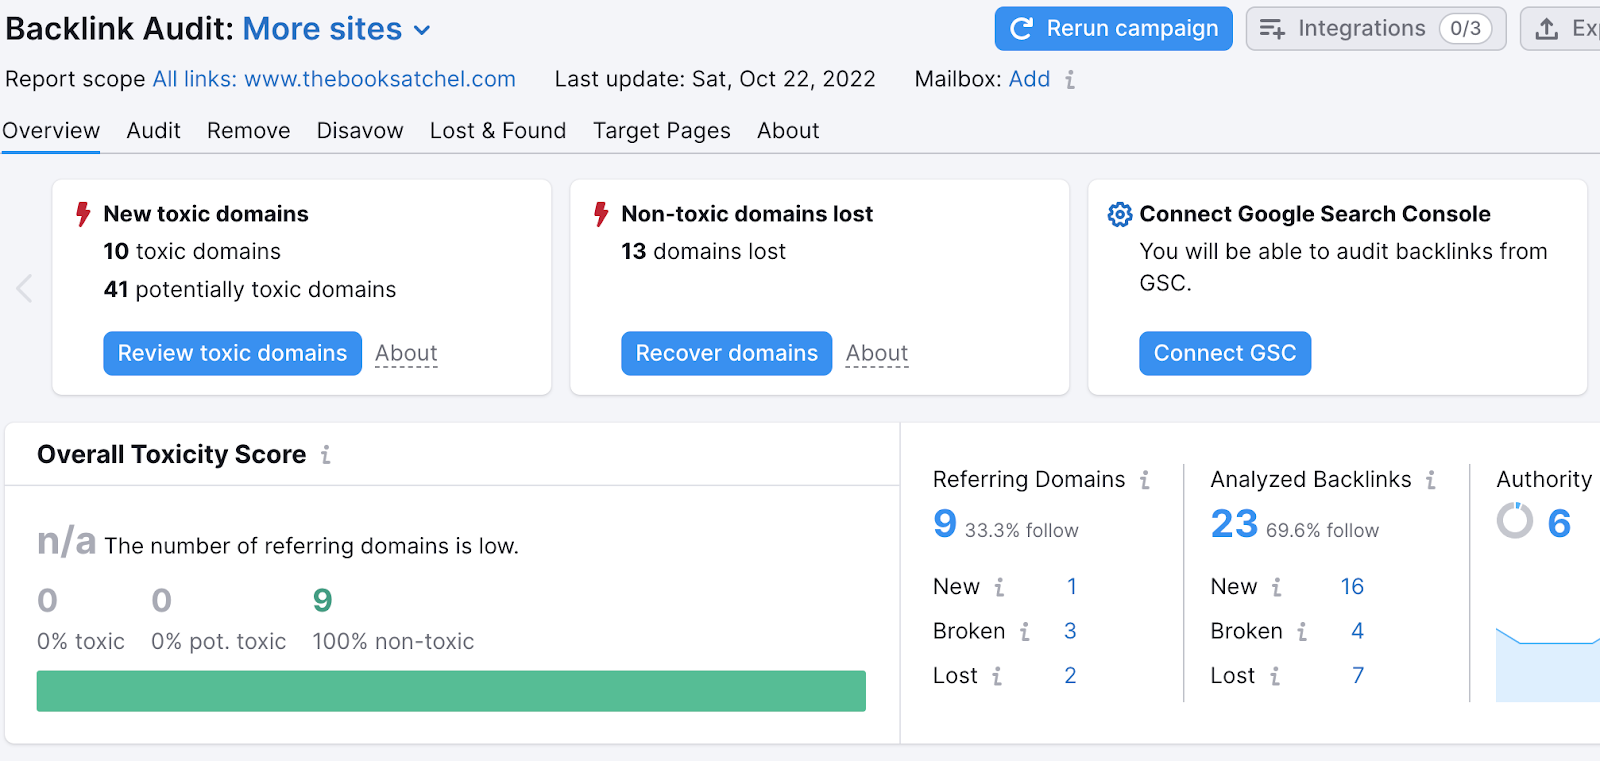The height and width of the screenshot is (761, 1600).
Task: Click the Authority Score trend chart
Action: point(1546,665)
